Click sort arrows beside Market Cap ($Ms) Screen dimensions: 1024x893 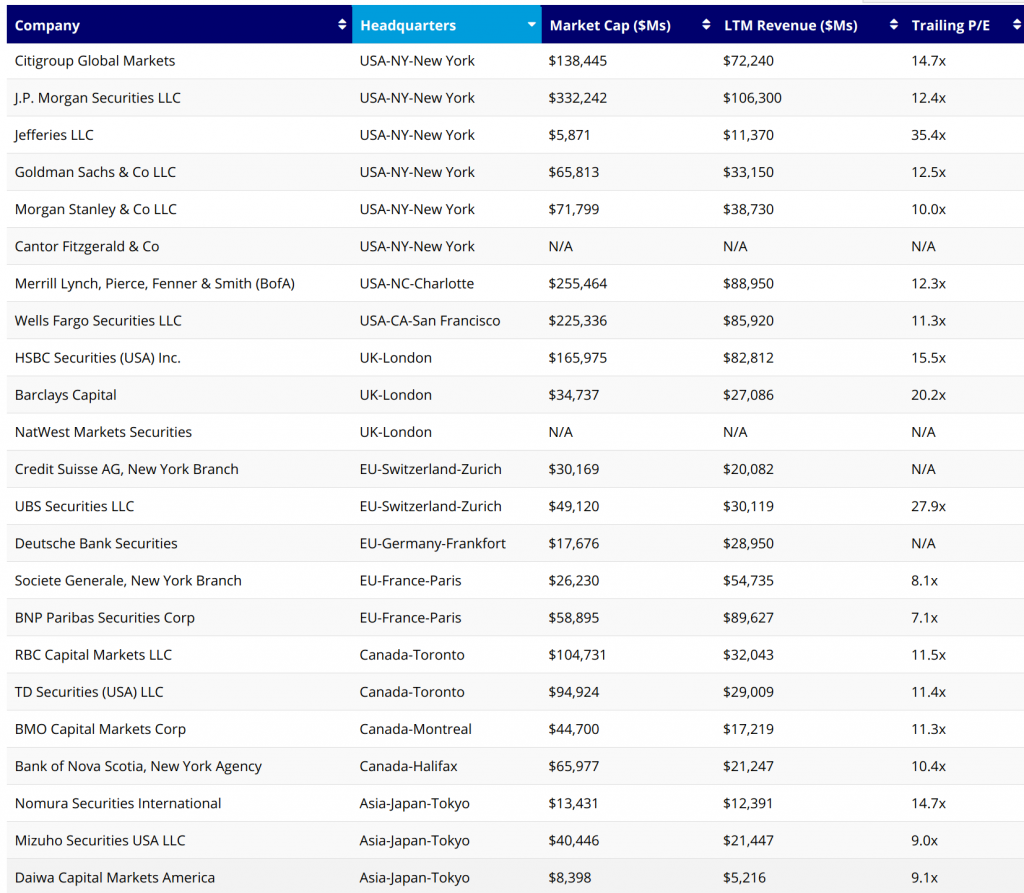[706, 25]
